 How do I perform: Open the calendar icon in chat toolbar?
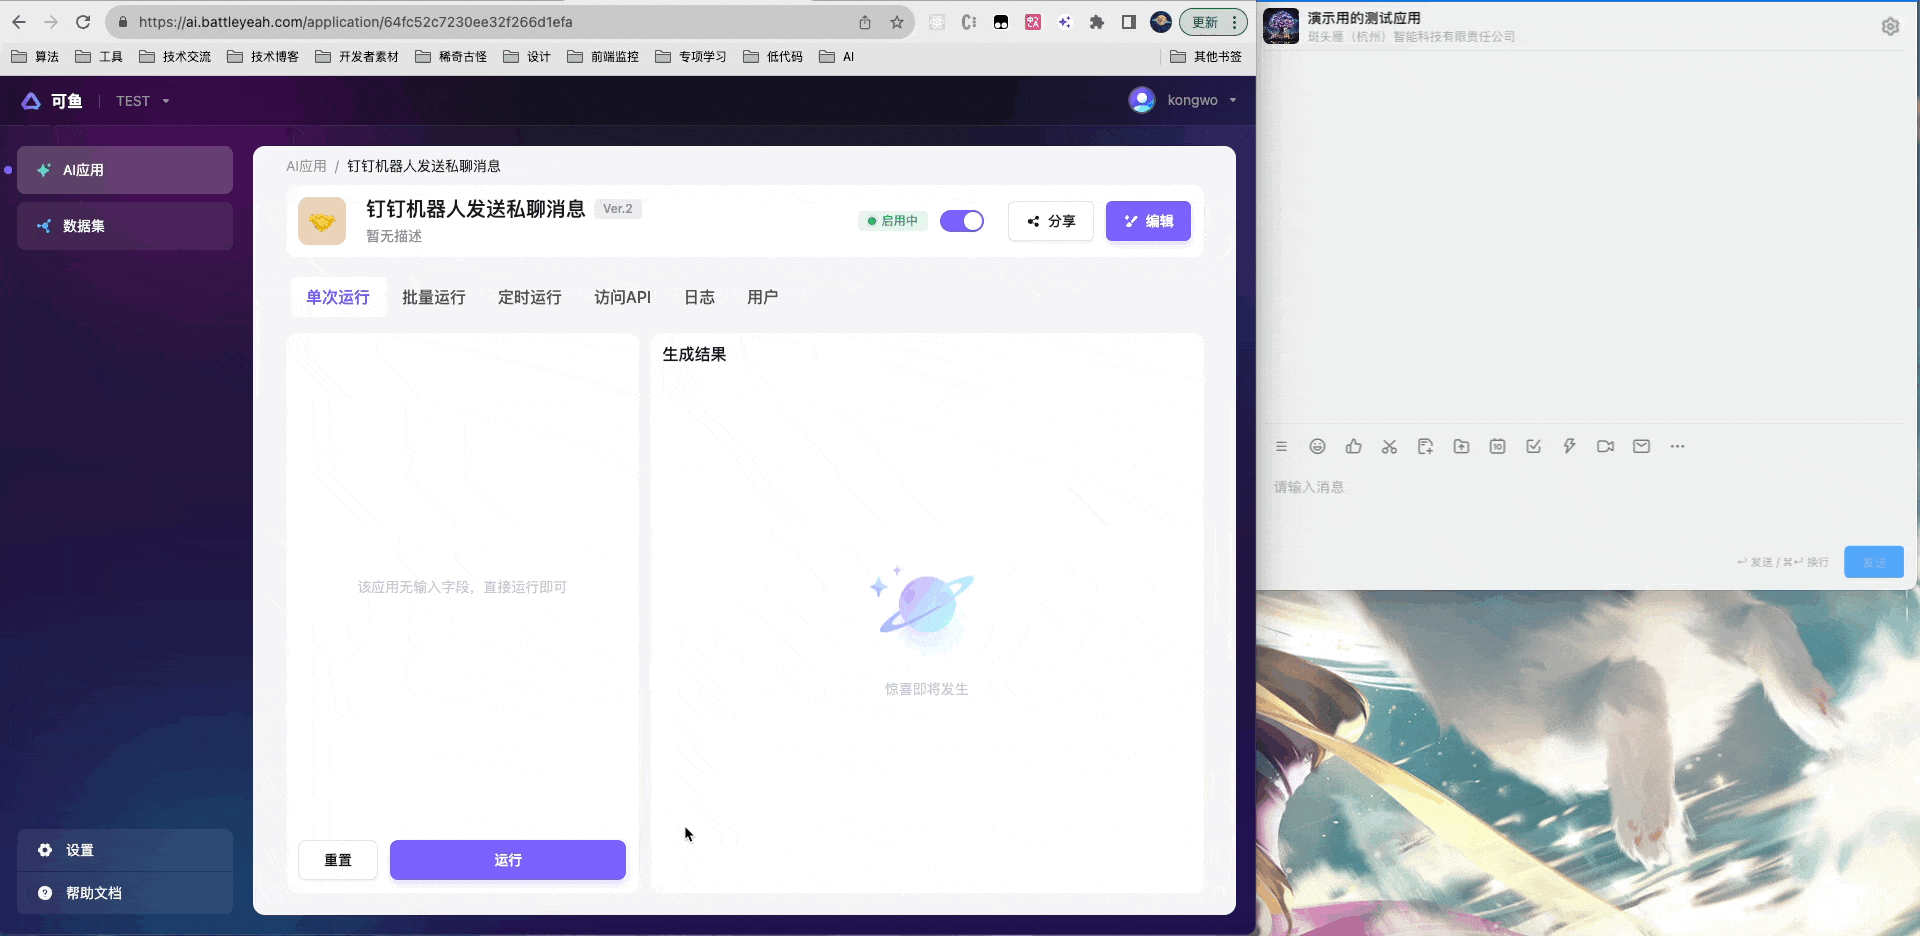(x=1497, y=447)
